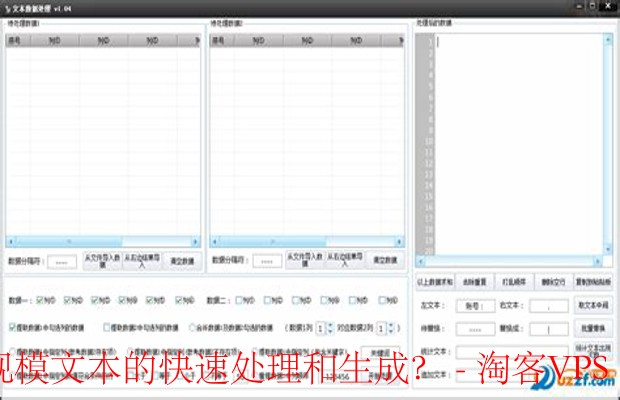This screenshot has height=400, width=620.
Task: Click right scroll arrow of data 2 table
Action: point(399,241)
